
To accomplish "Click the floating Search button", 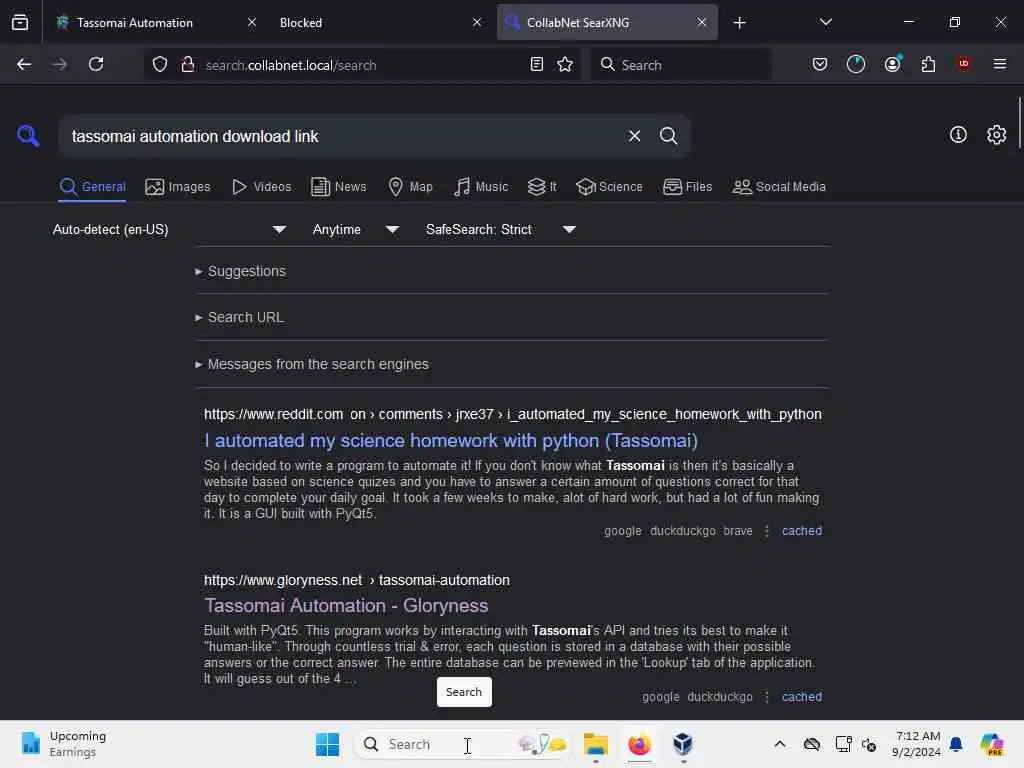I will tap(464, 692).
